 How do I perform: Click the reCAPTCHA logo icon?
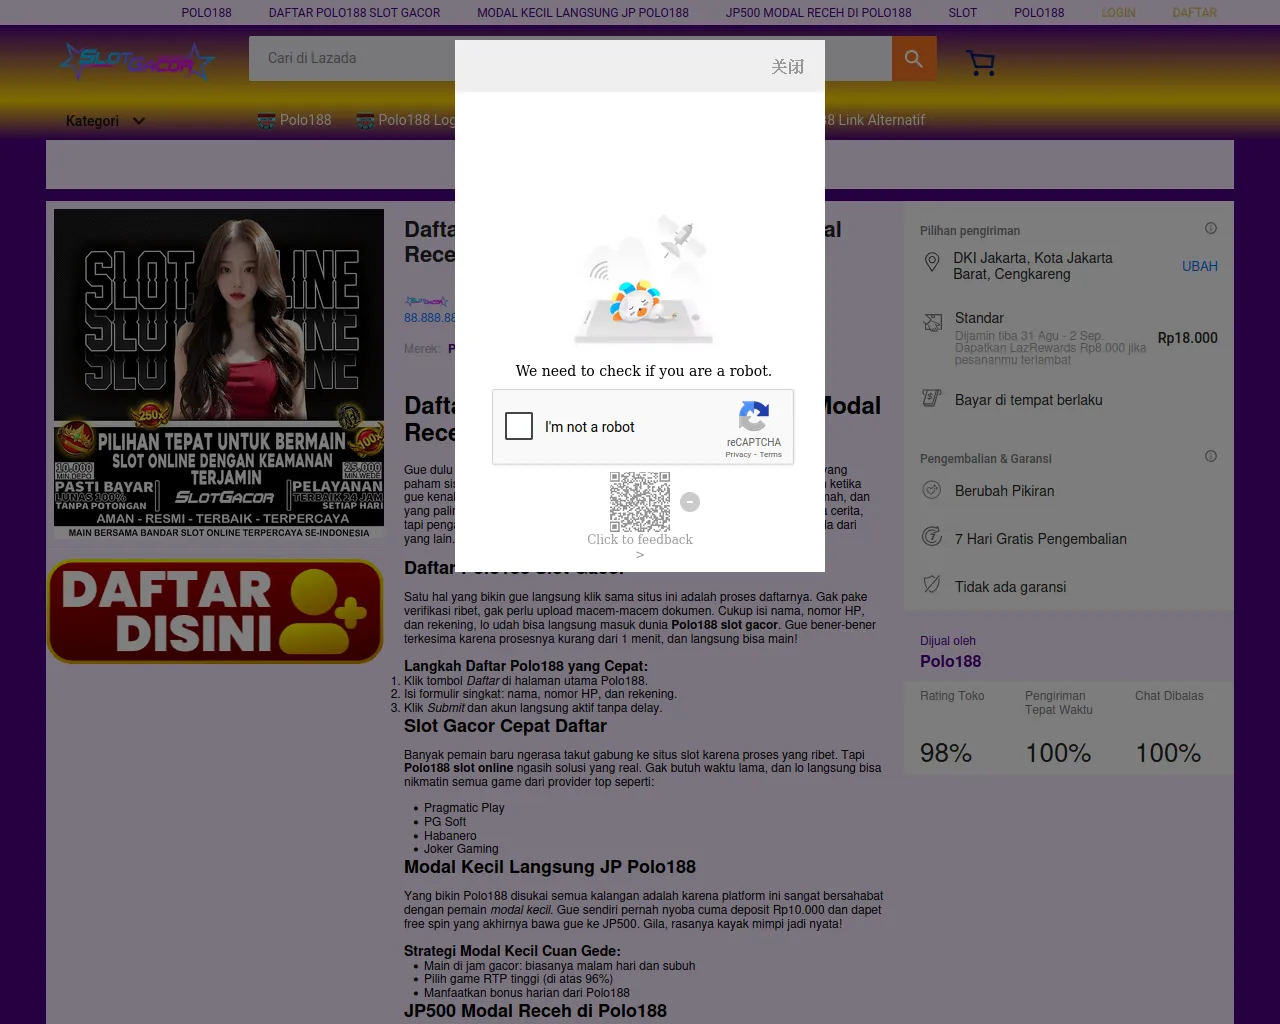(754, 416)
